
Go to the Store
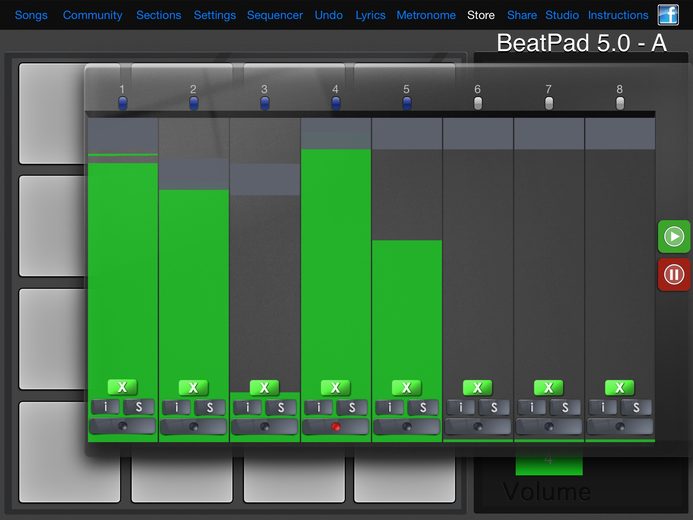coord(481,15)
